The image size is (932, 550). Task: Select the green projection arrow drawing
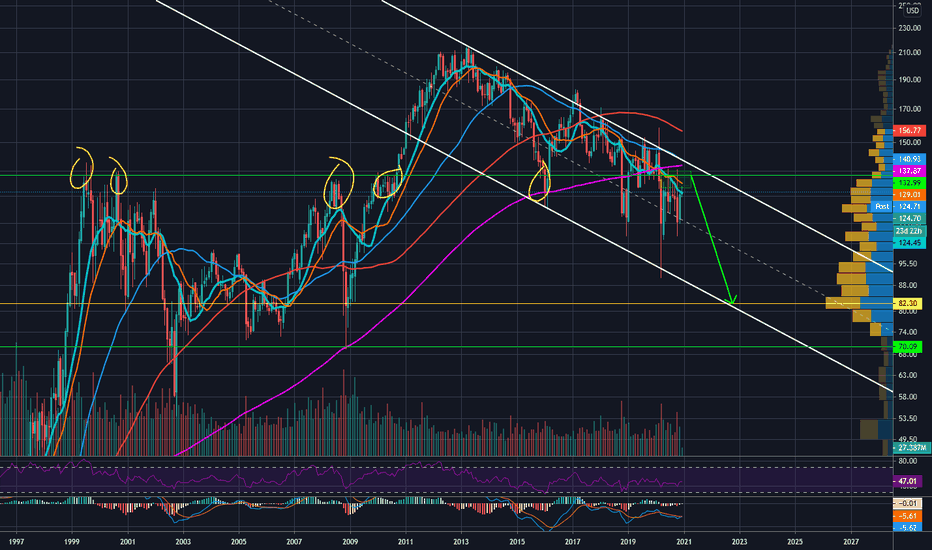point(713,238)
